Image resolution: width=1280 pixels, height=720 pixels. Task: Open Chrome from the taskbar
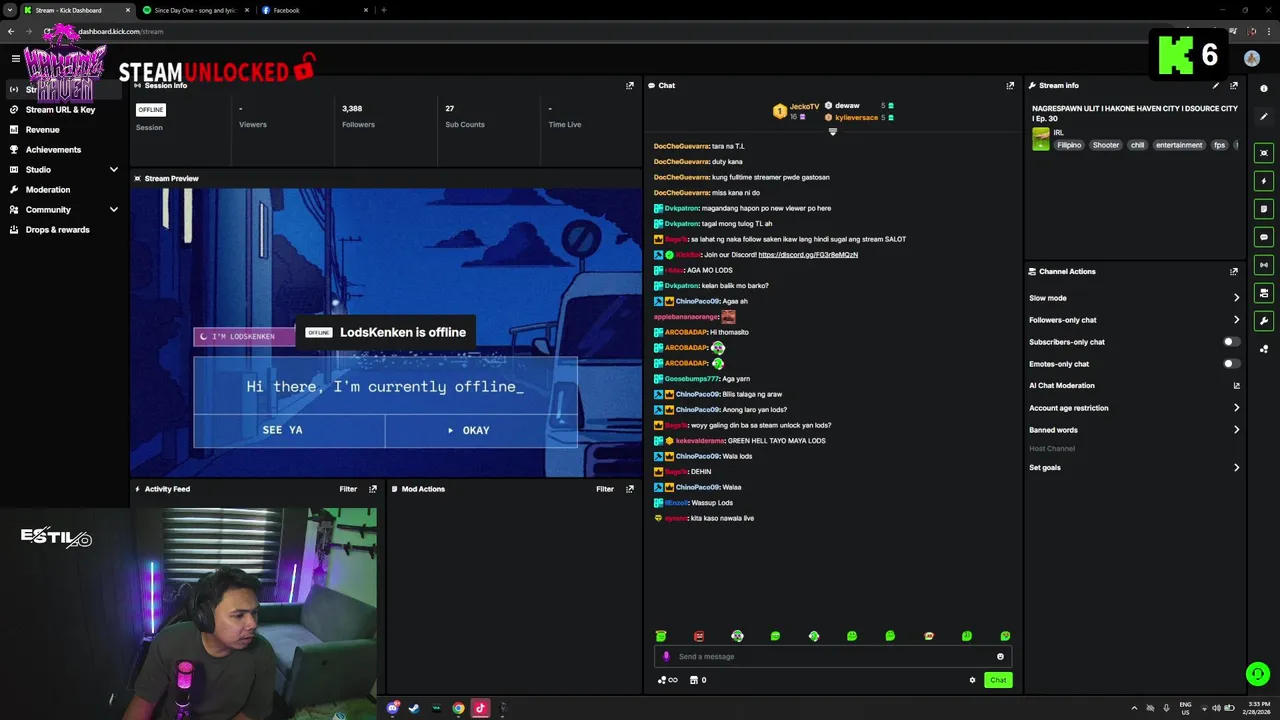coord(458,708)
